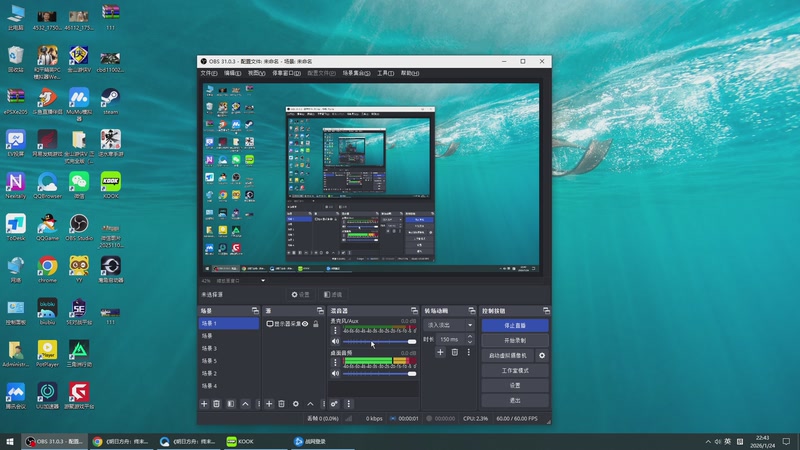Toggle display capture source visibility eye
The height and width of the screenshot is (450, 800).
(305, 324)
